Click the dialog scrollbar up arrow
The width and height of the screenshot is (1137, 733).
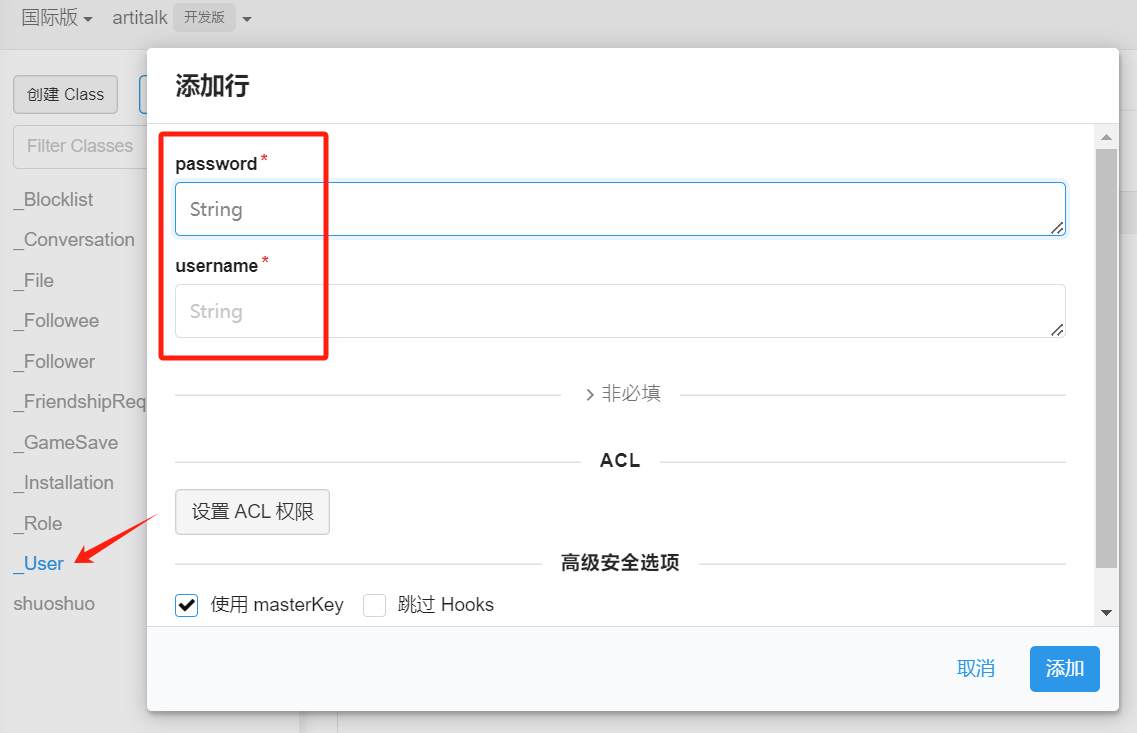(1106, 137)
